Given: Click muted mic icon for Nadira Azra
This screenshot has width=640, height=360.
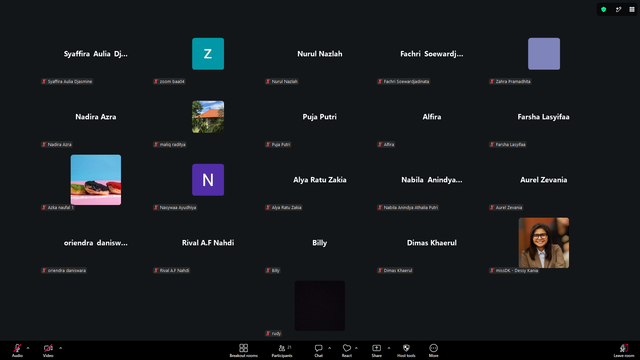Looking at the screenshot, I should (44, 144).
